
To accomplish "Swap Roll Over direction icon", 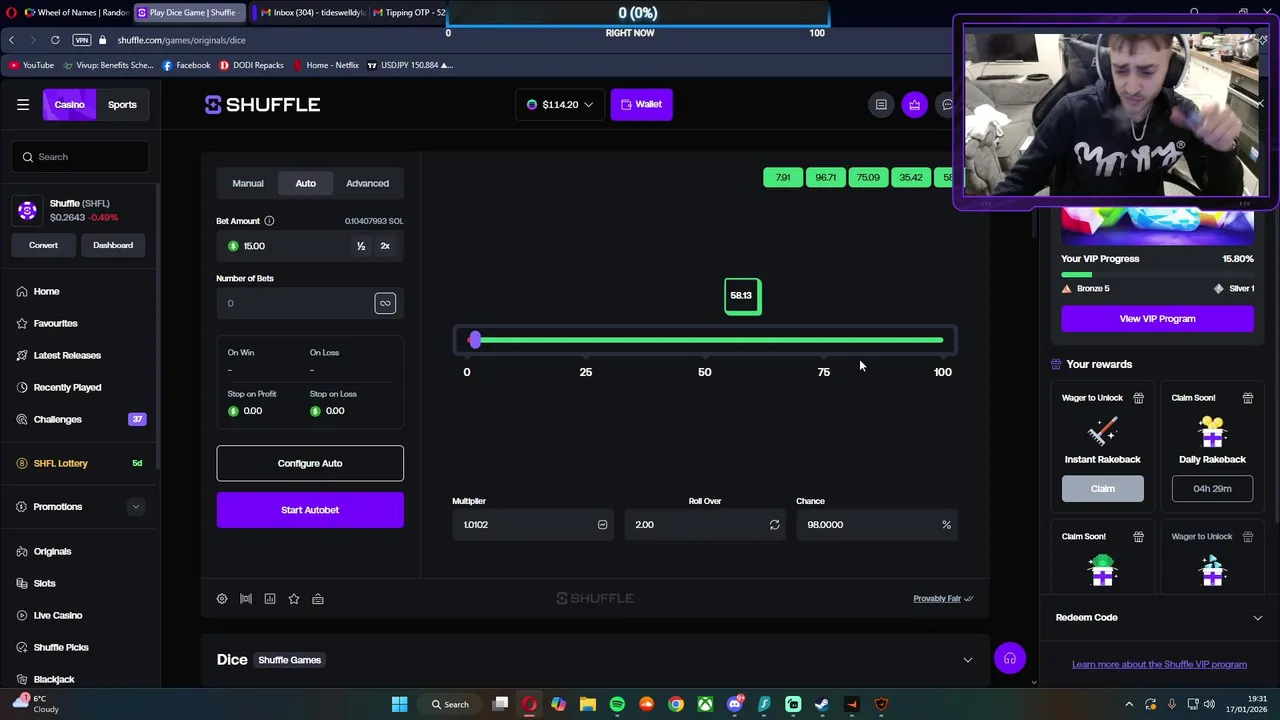I will (774, 524).
